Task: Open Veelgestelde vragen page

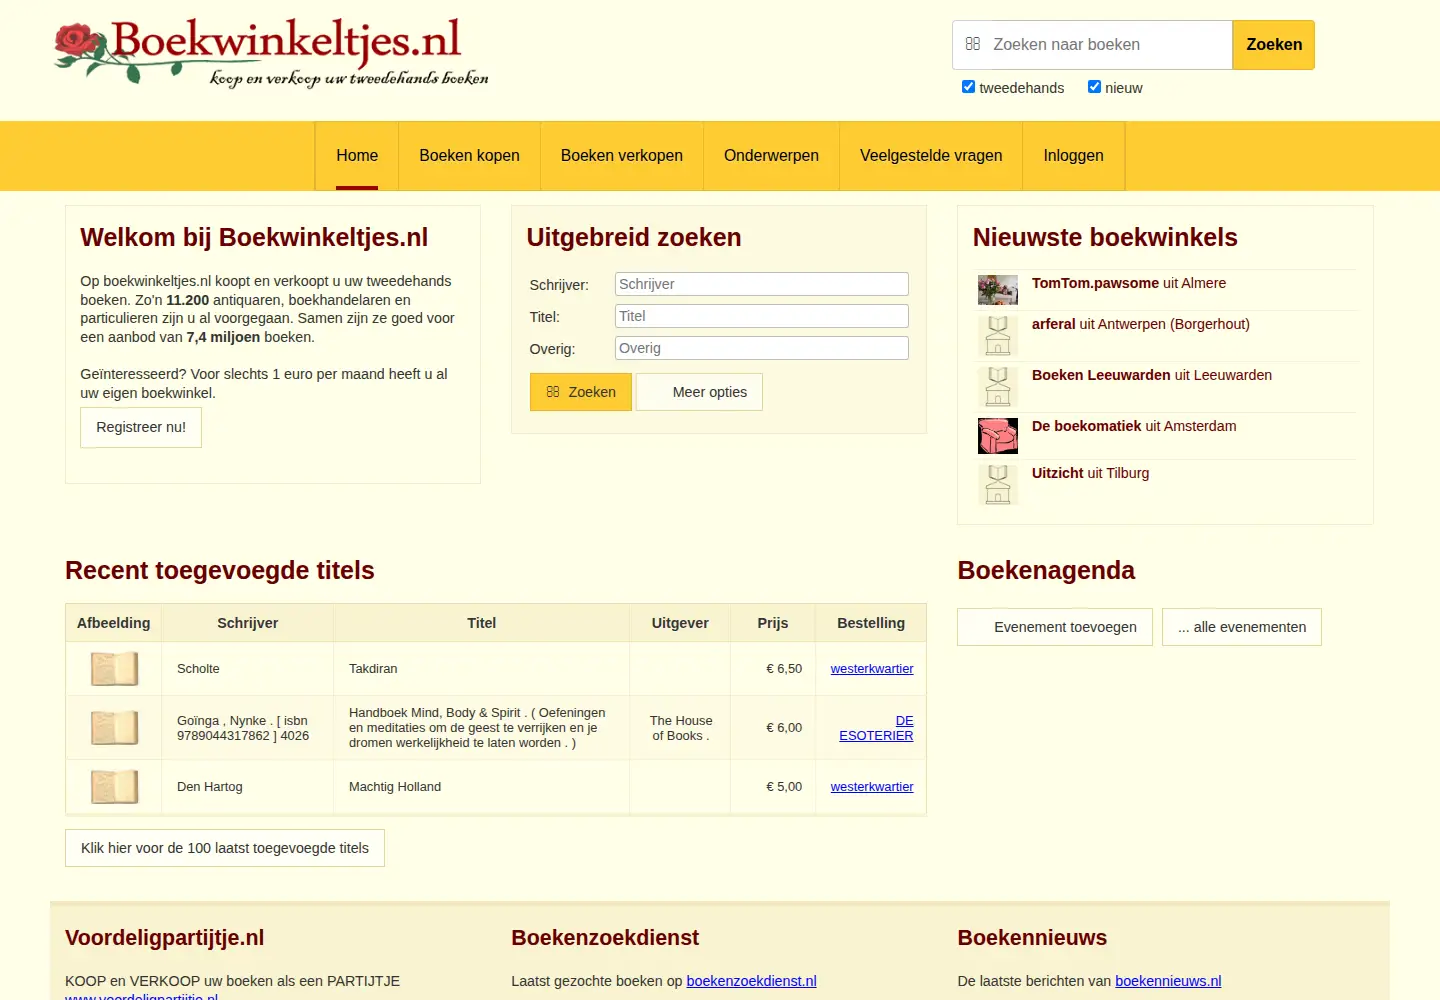Action: [x=931, y=156]
